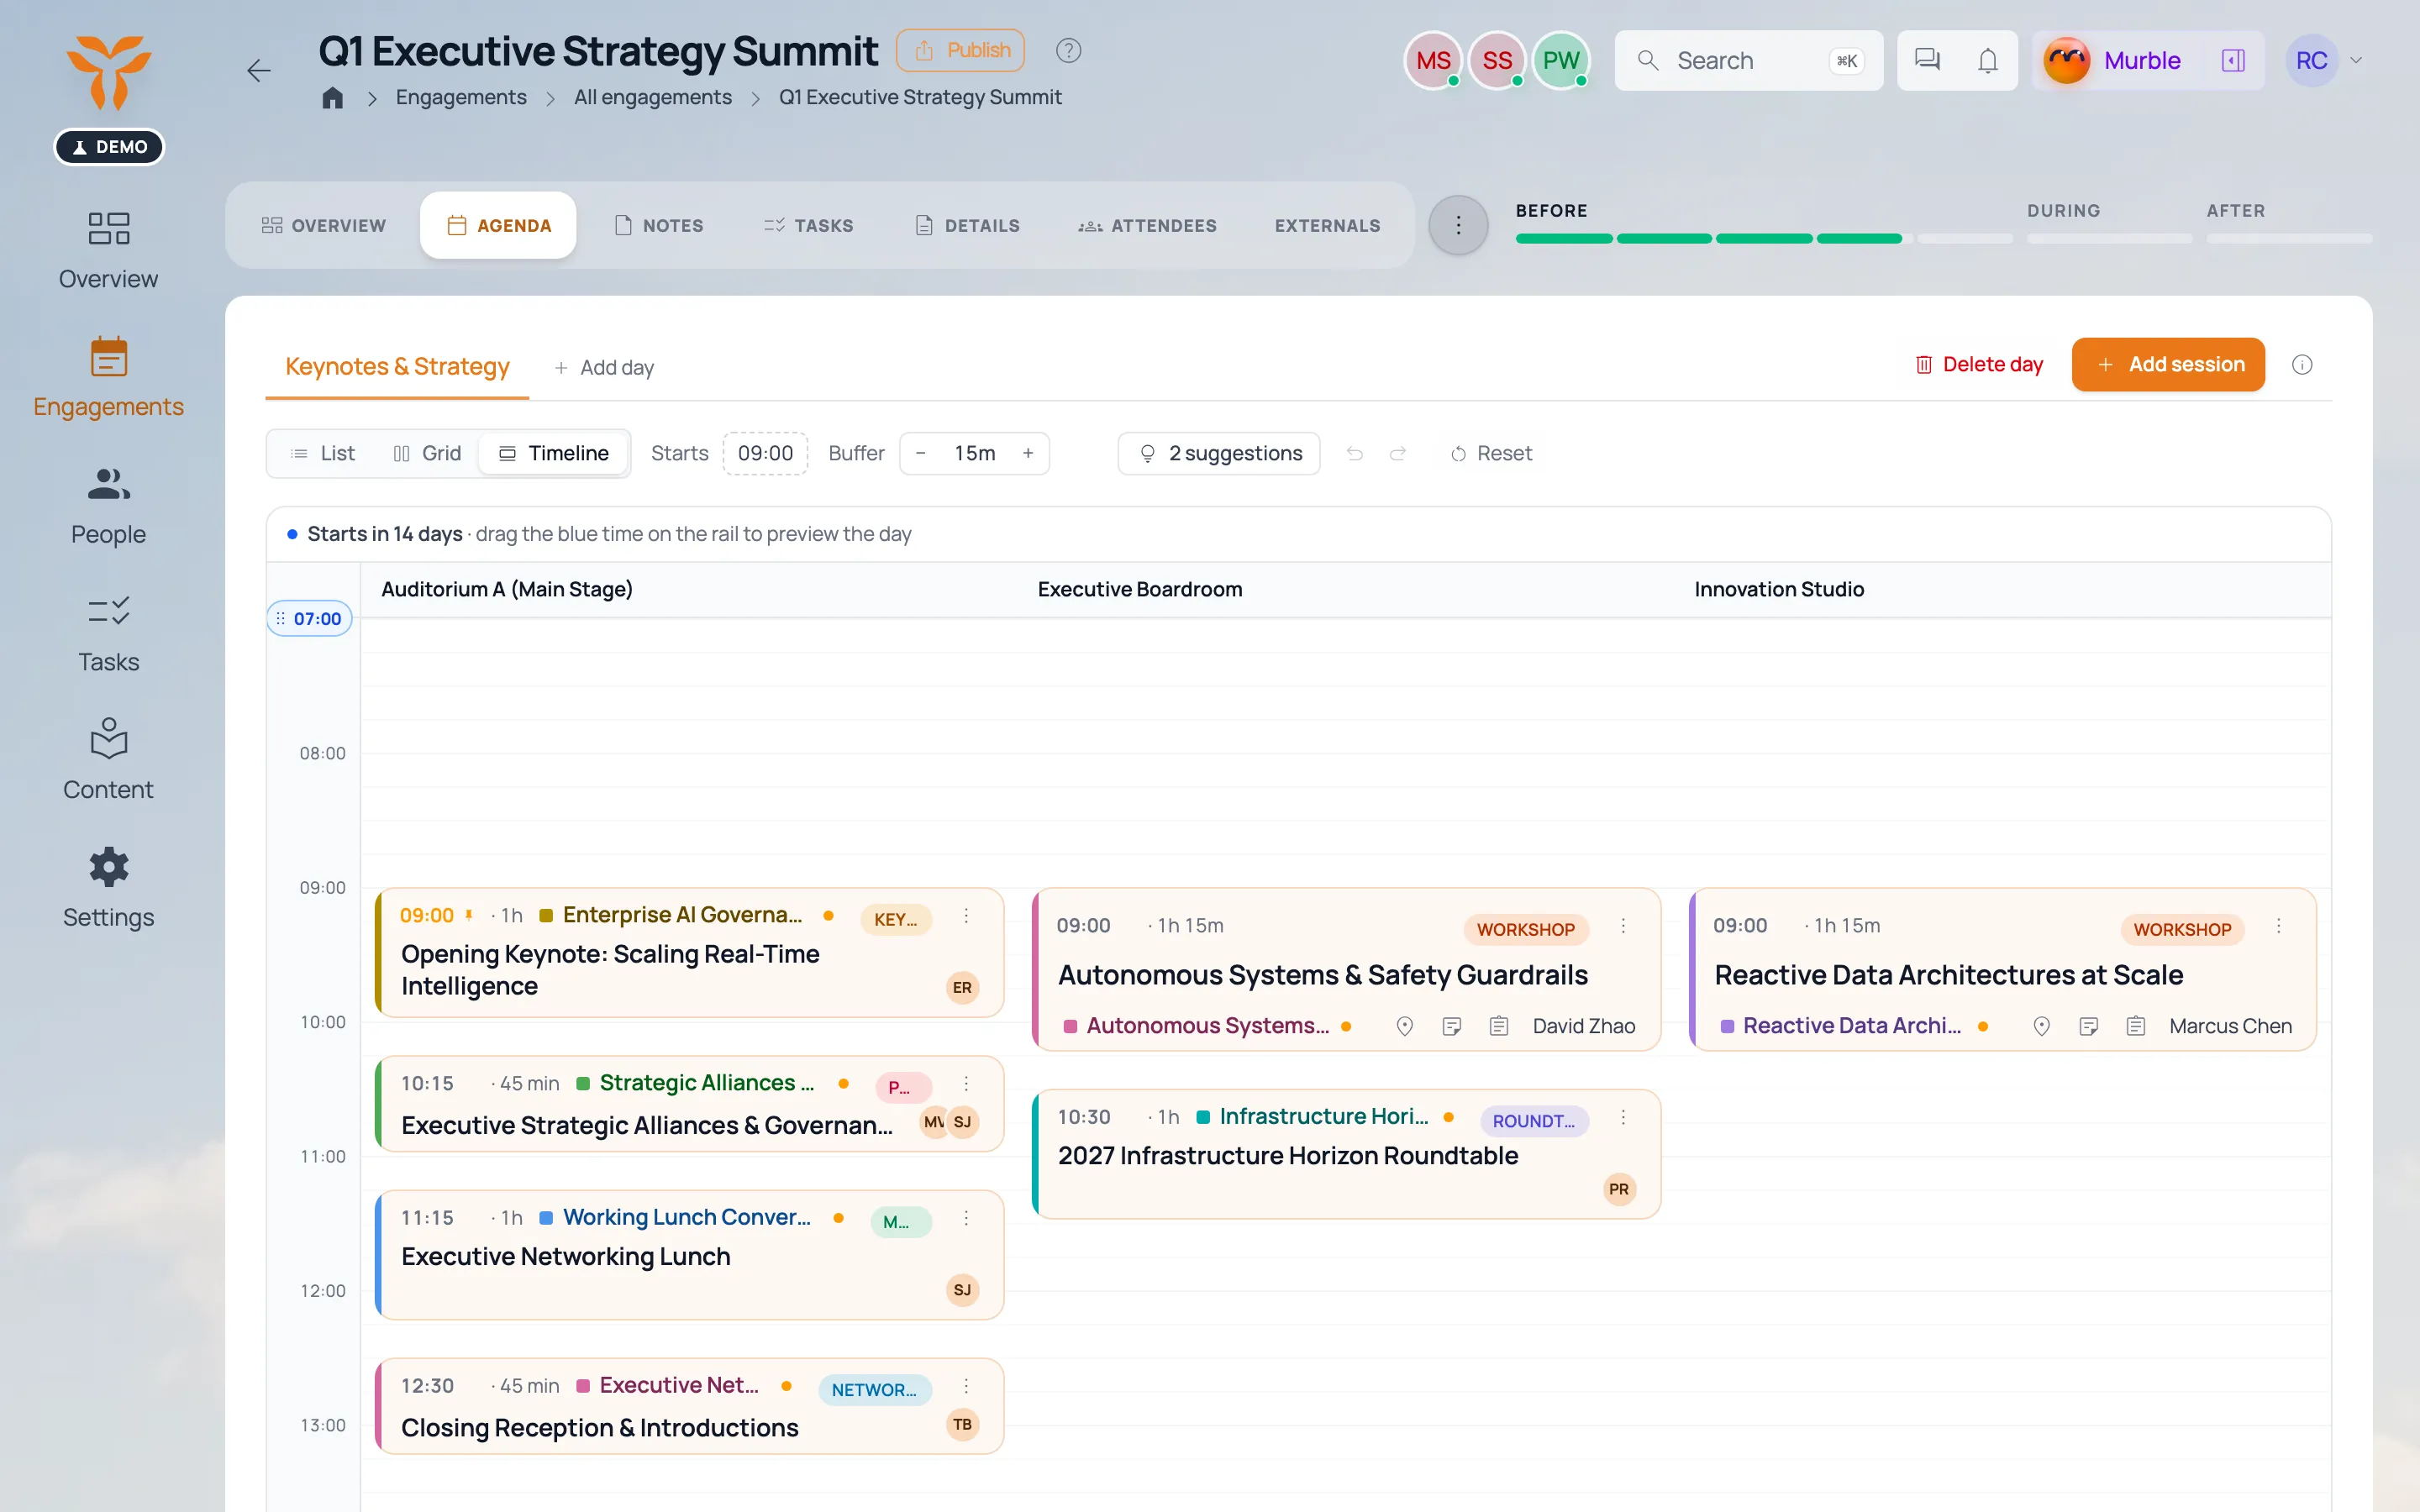Open options menu for Opening Keynote session
The width and height of the screenshot is (2420, 1512).
[x=966, y=915]
